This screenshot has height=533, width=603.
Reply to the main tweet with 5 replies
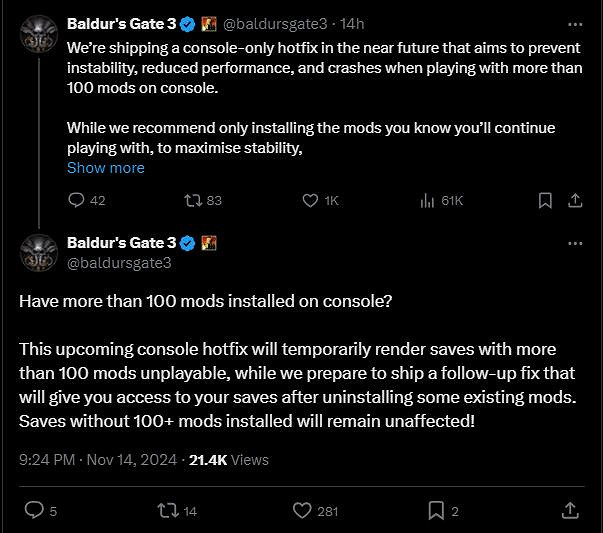[35, 510]
